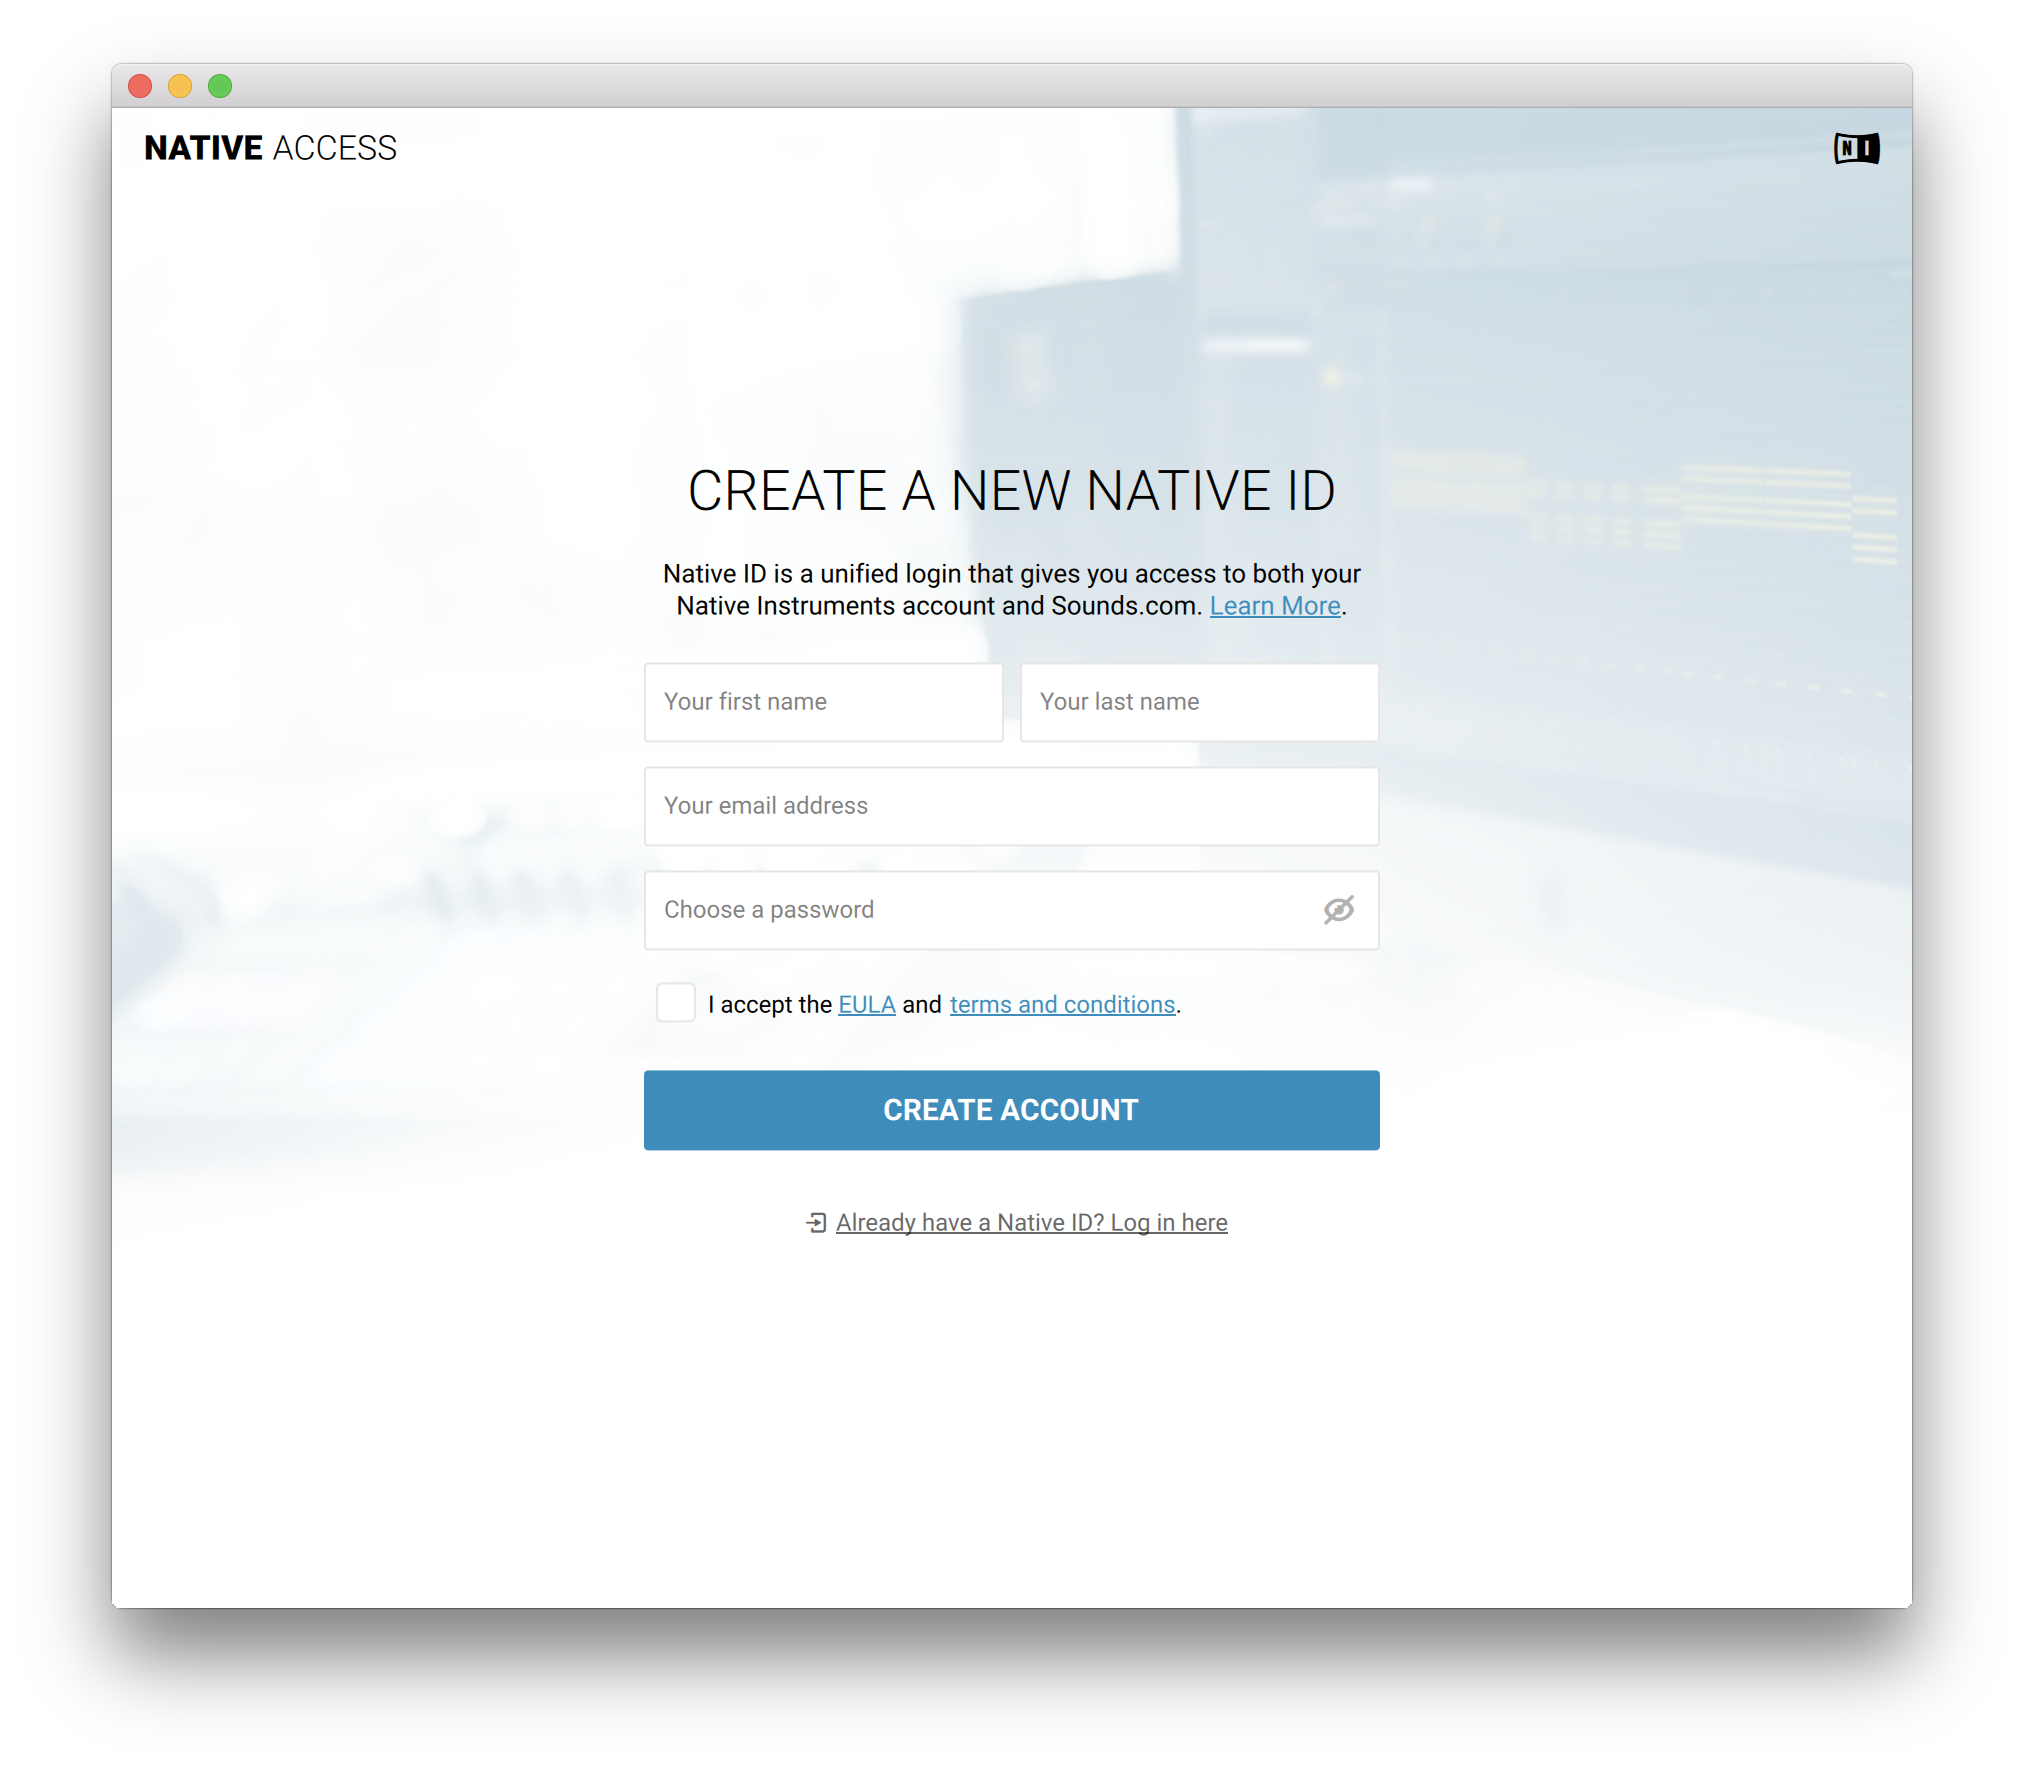Minimize the window with yellow button
The height and width of the screenshot is (1768, 2024).
(180, 86)
